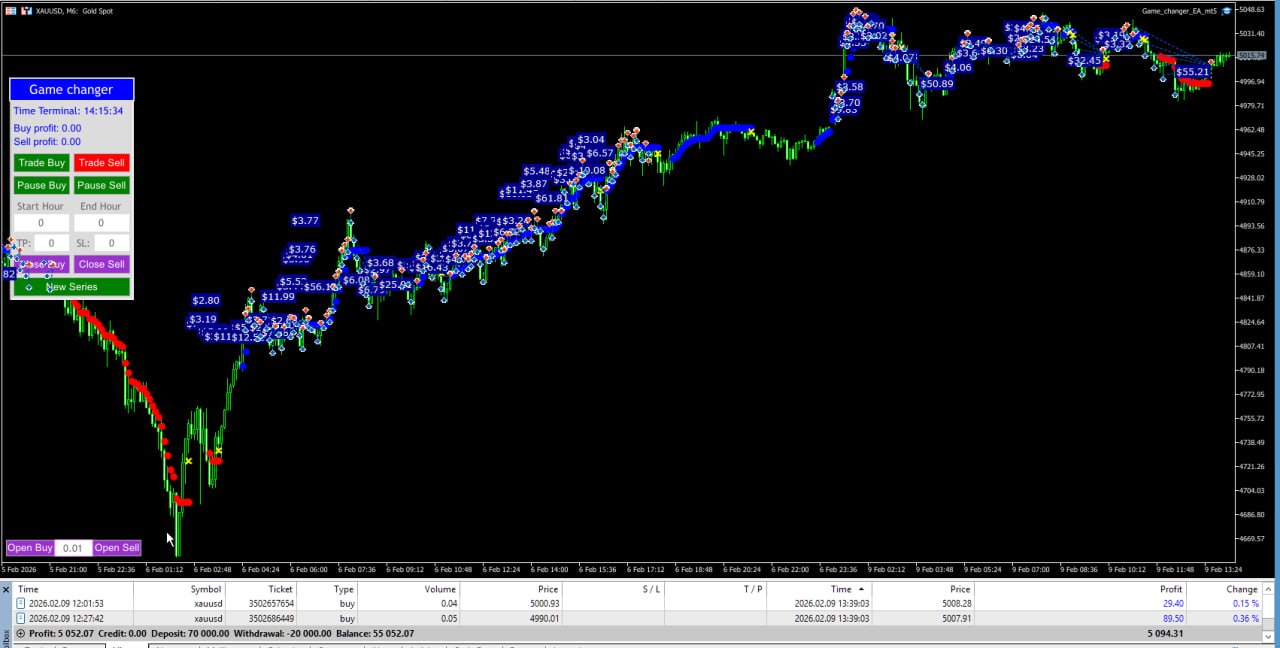This screenshot has height=648, width=1280.
Task: Pause selling with Pause Sell
Action: coord(102,185)
